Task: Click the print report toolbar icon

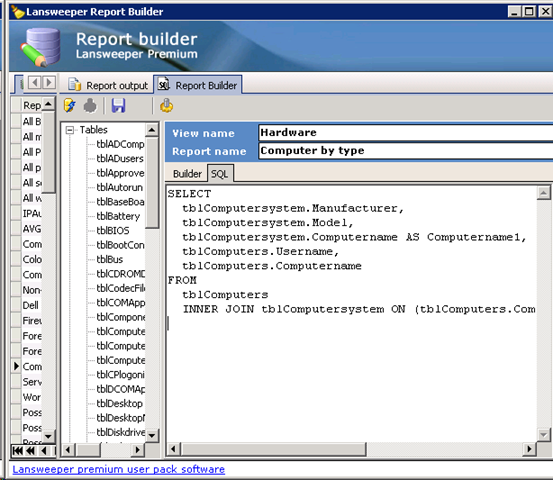Action: coord(90,105)
